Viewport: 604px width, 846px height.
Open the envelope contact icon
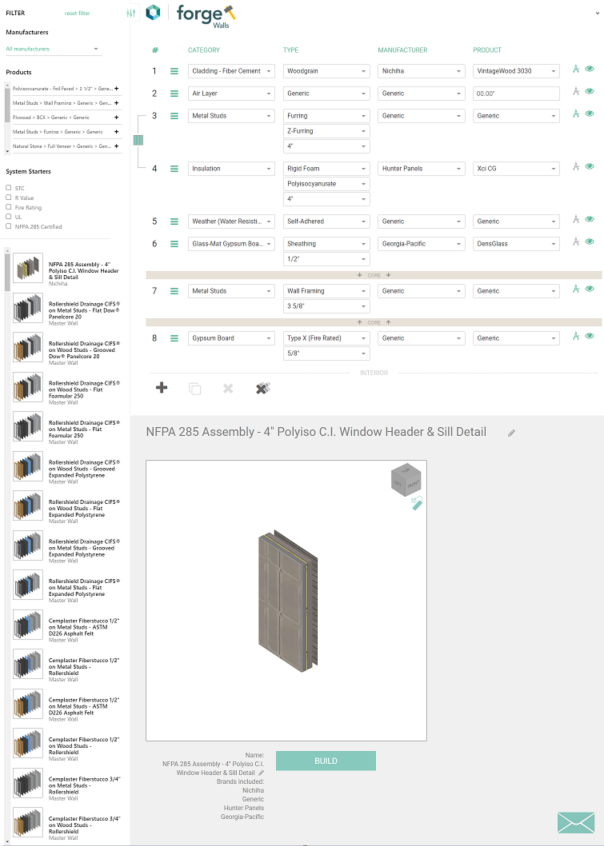coord(576,823)
